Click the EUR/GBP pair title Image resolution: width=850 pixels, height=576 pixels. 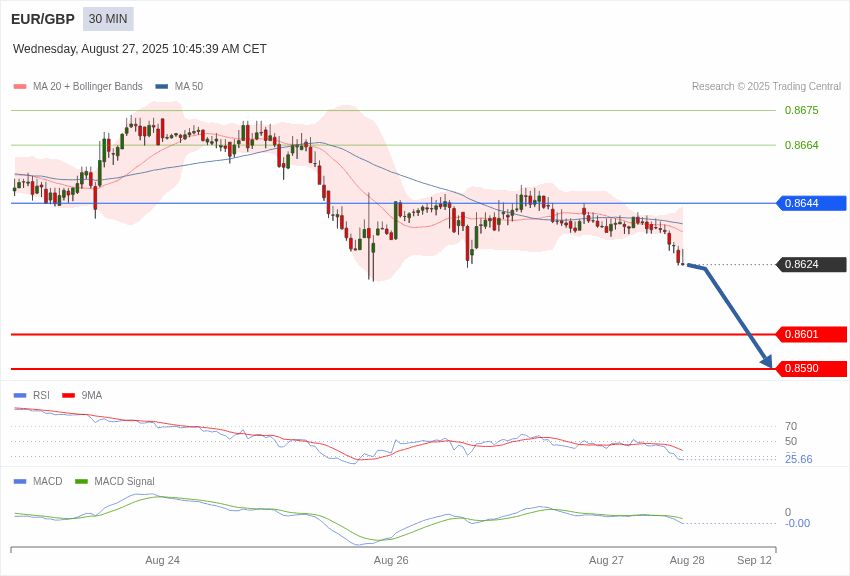click(x=43, y=19)
